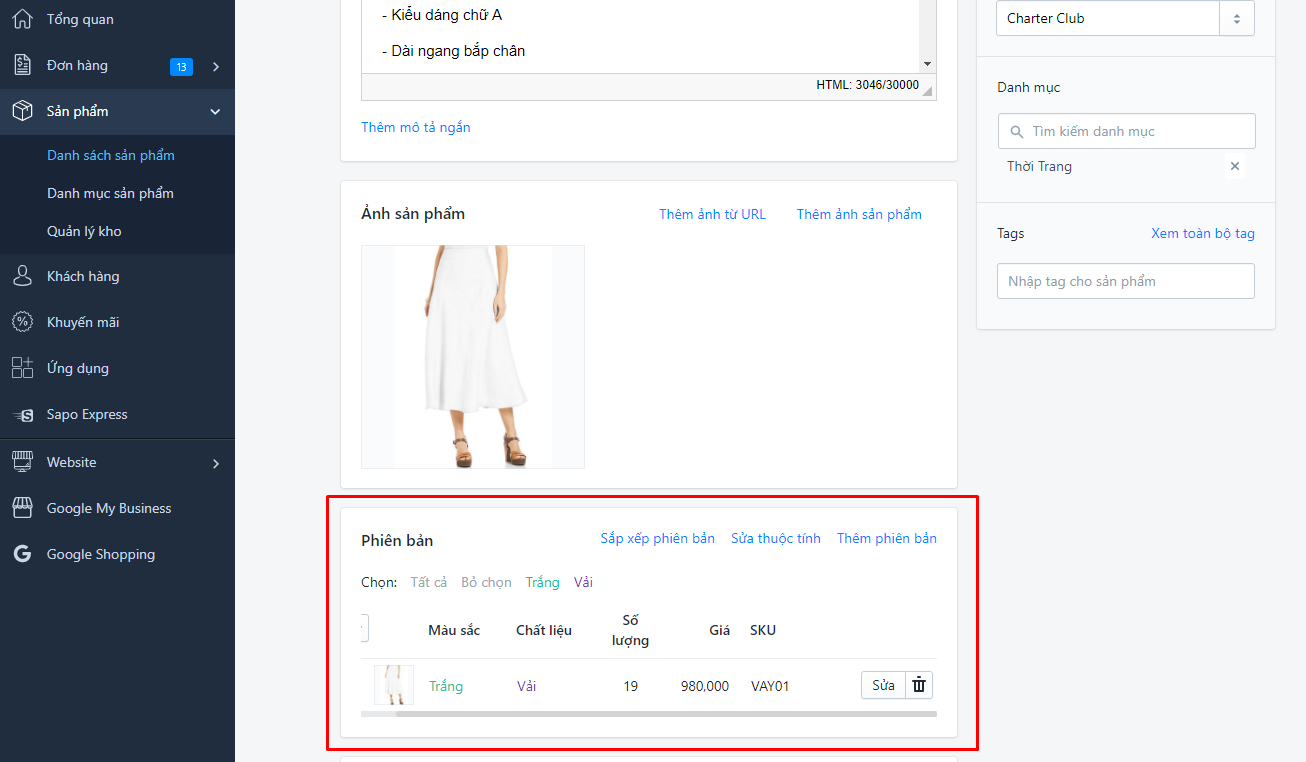Click Sửa thuộc tính link
This screenshot has height=762, width=1306.
tap(776, 538)
